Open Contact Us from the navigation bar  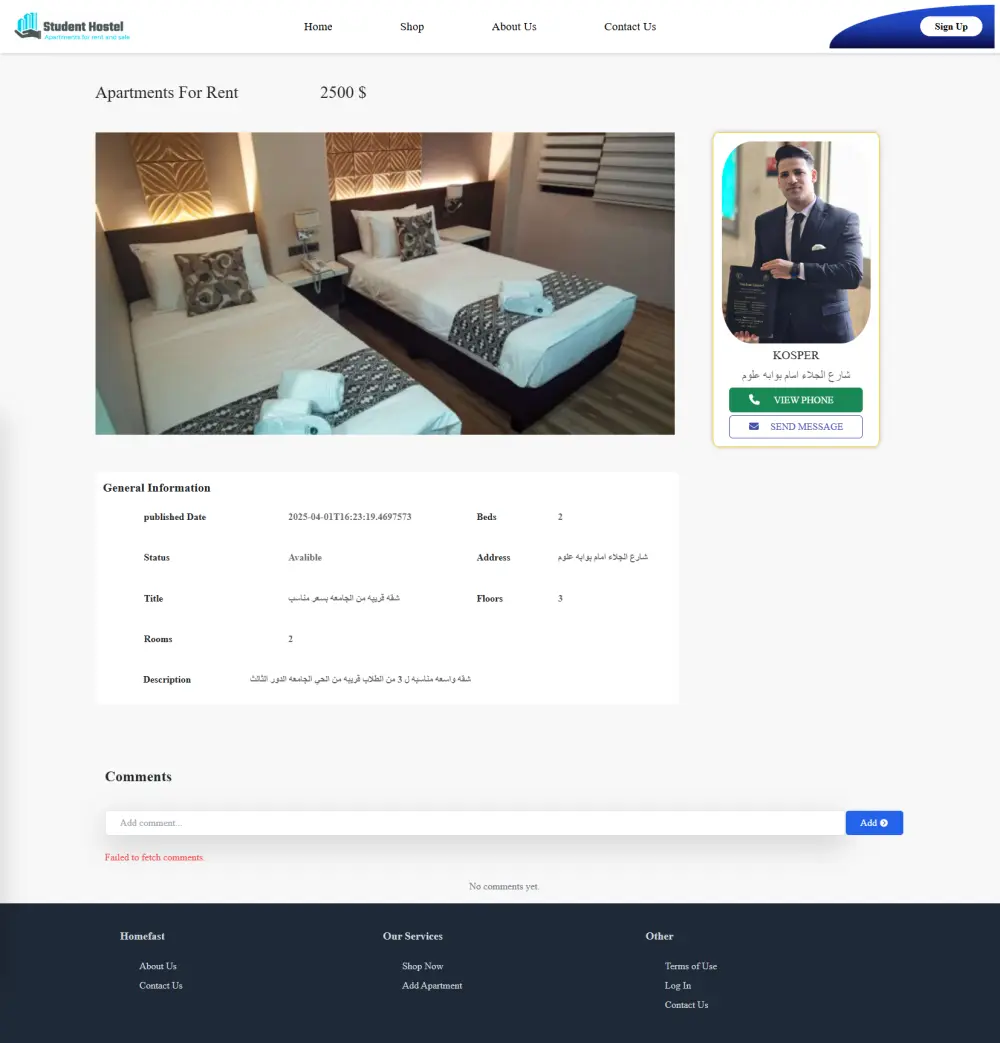coord(630,27)
